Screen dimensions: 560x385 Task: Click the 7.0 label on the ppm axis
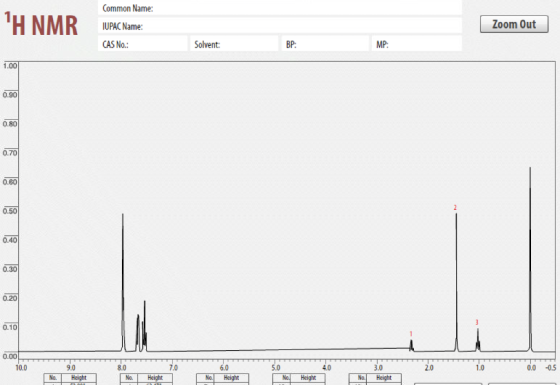[x=173, y=368]
